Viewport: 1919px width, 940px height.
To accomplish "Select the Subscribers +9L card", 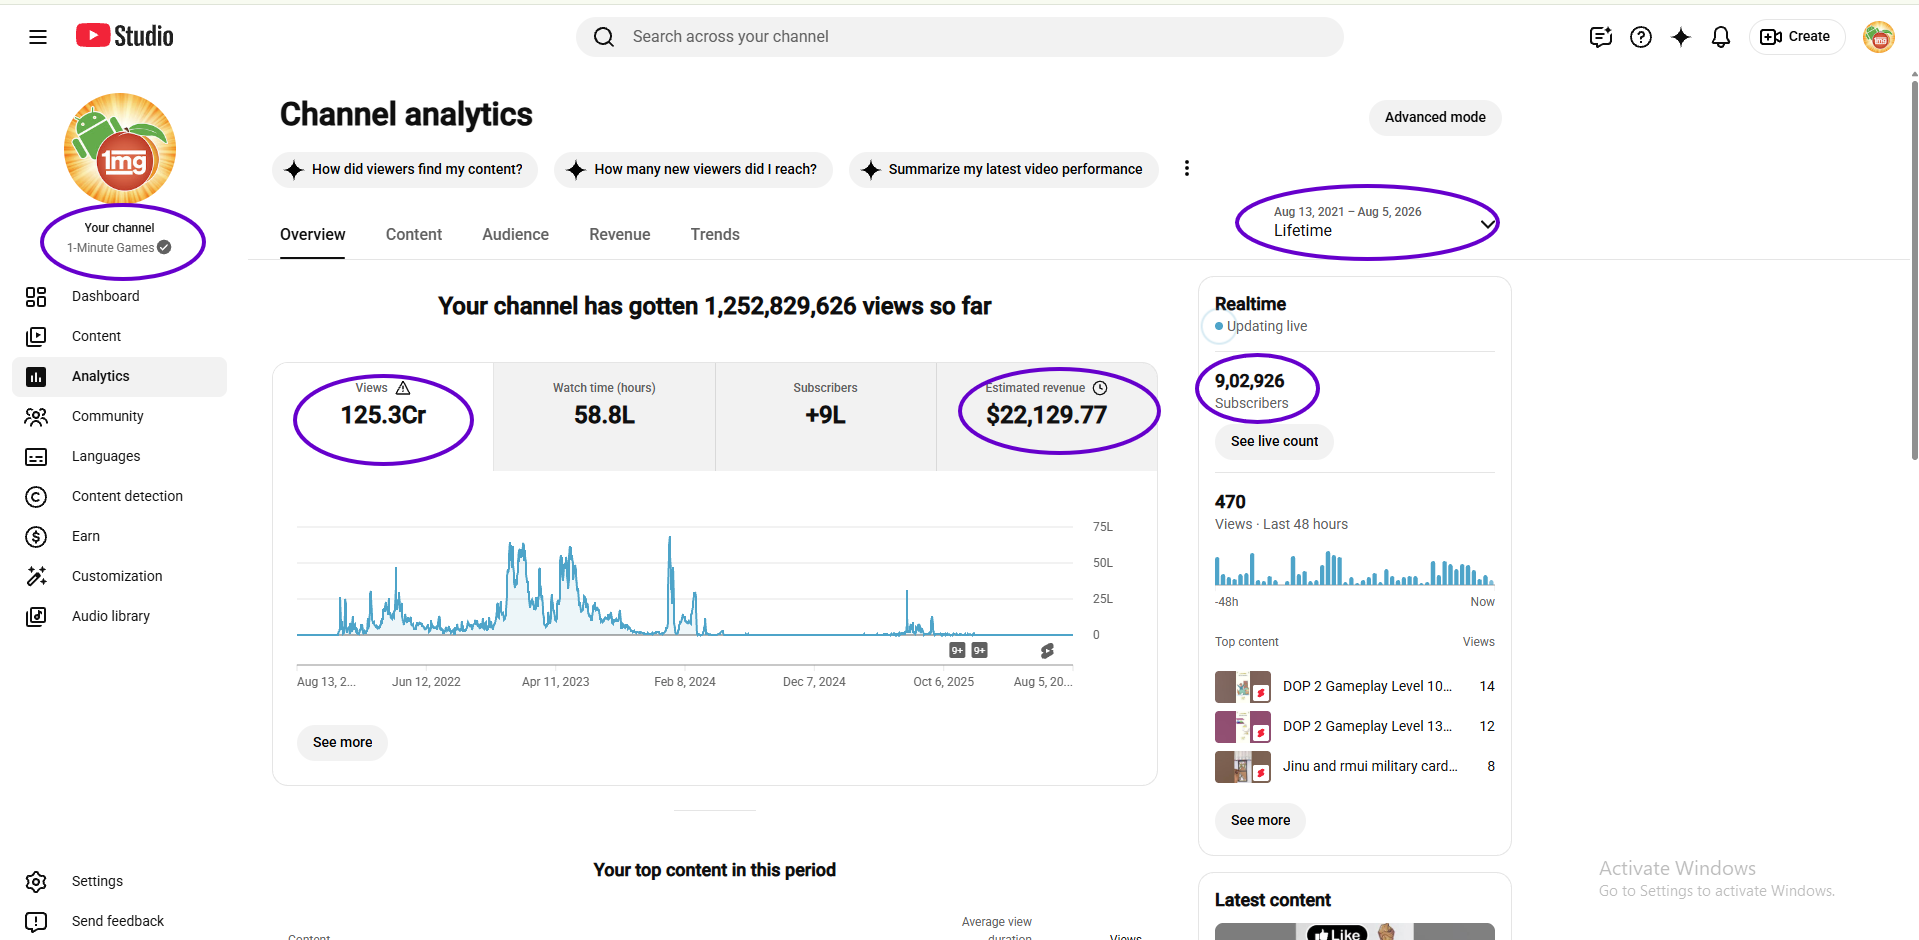I will point(825,416).
